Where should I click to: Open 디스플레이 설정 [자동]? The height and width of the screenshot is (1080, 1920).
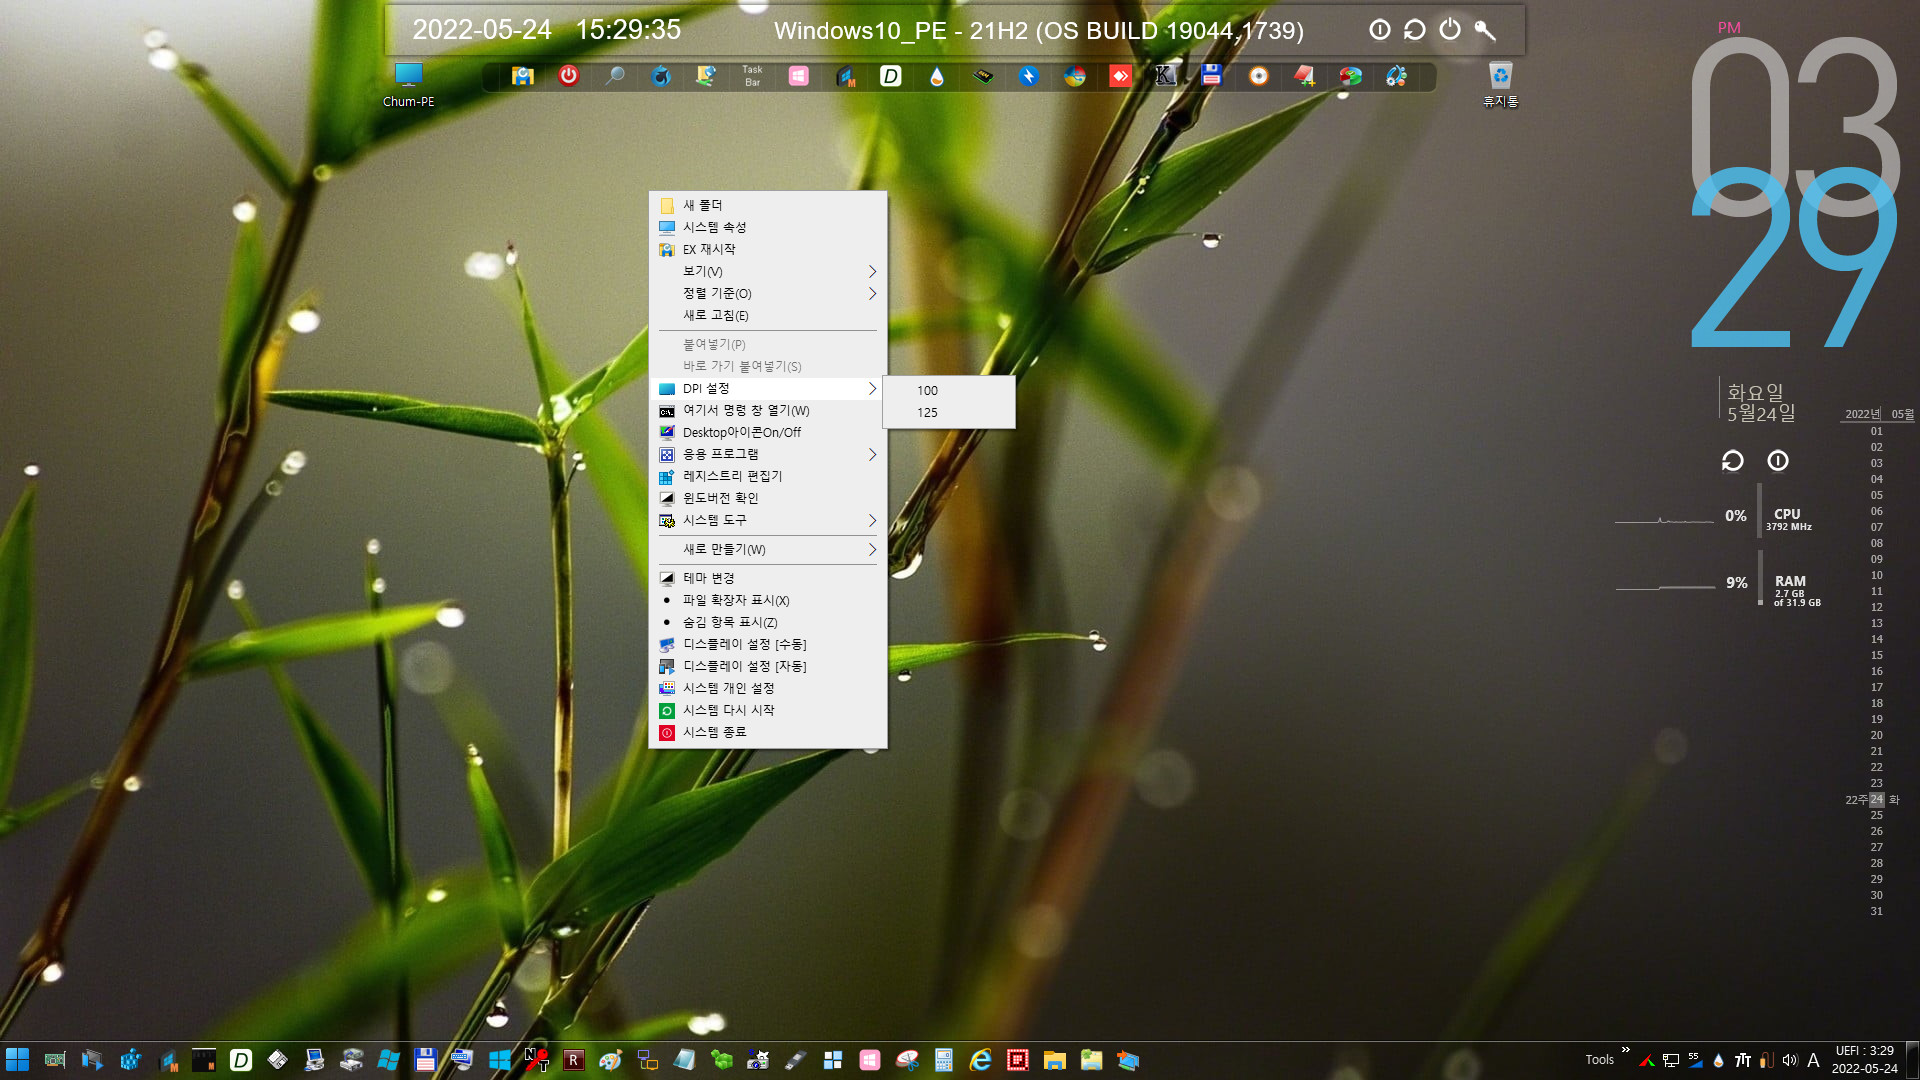click(768, 666)
